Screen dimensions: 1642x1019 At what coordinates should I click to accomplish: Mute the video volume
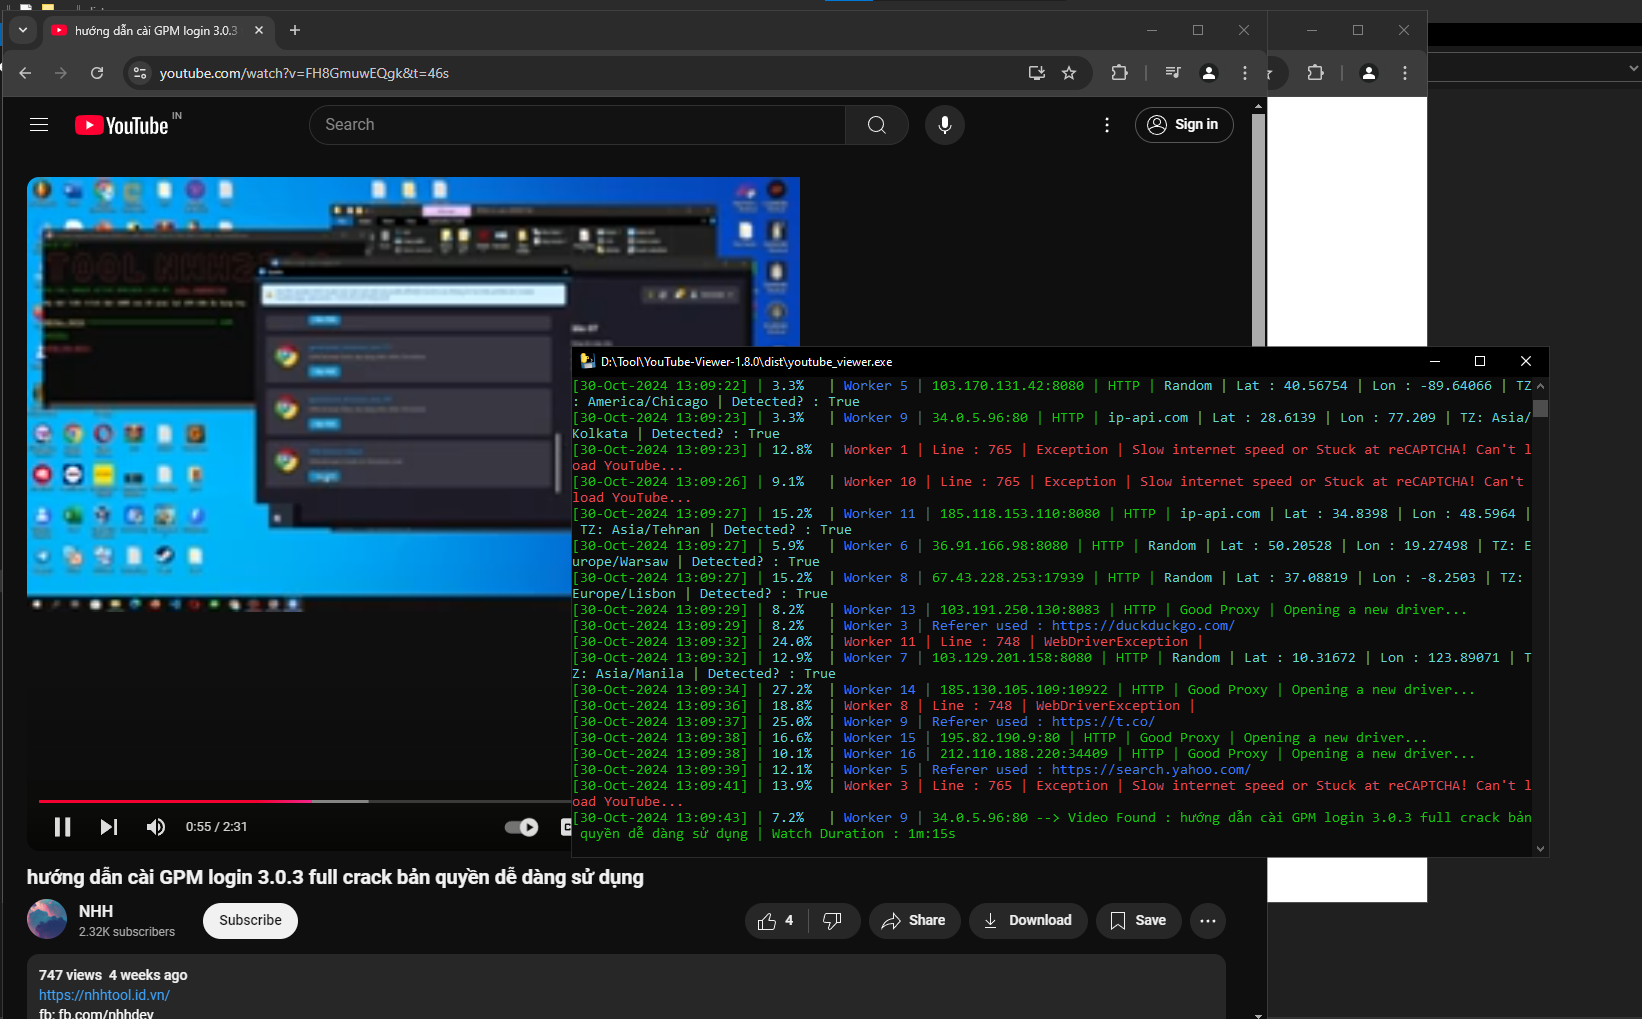coord(156,827)
